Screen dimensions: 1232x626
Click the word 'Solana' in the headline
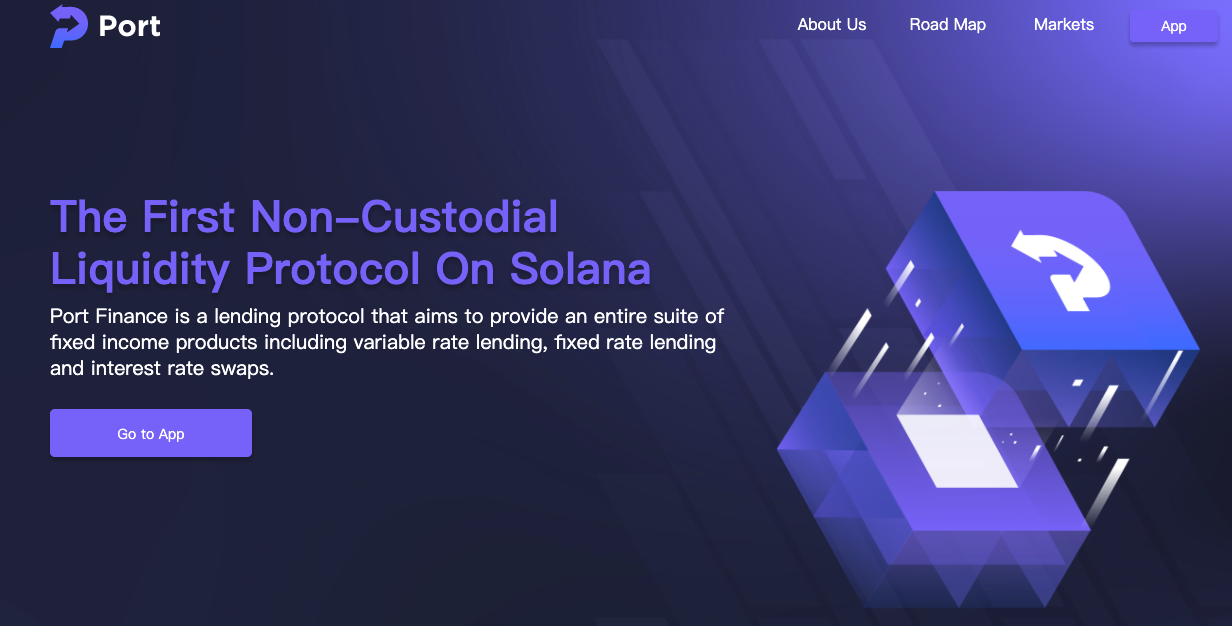tap(580, 268)
